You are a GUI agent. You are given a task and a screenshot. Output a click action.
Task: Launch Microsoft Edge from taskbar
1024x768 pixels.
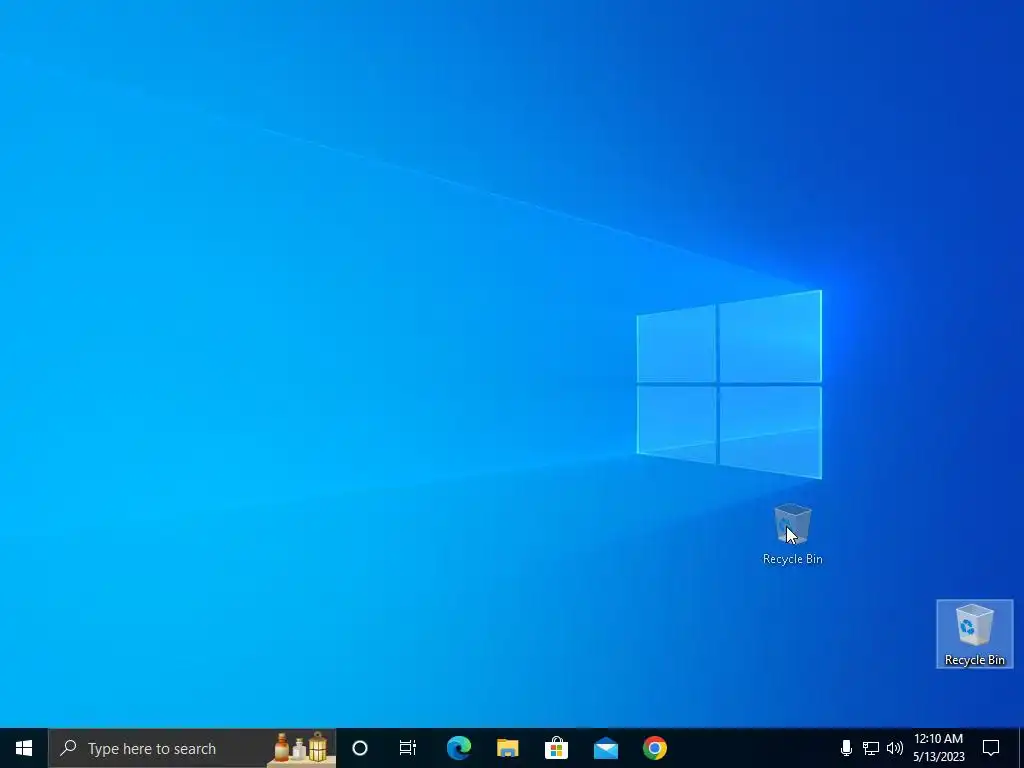point(458,748)
